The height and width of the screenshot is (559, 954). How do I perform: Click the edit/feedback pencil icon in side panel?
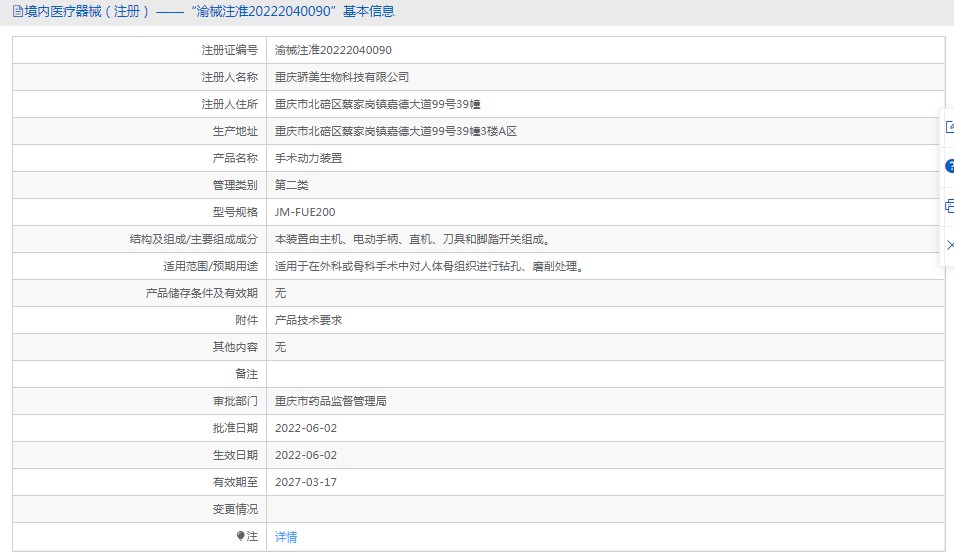[x=950, y=127]
